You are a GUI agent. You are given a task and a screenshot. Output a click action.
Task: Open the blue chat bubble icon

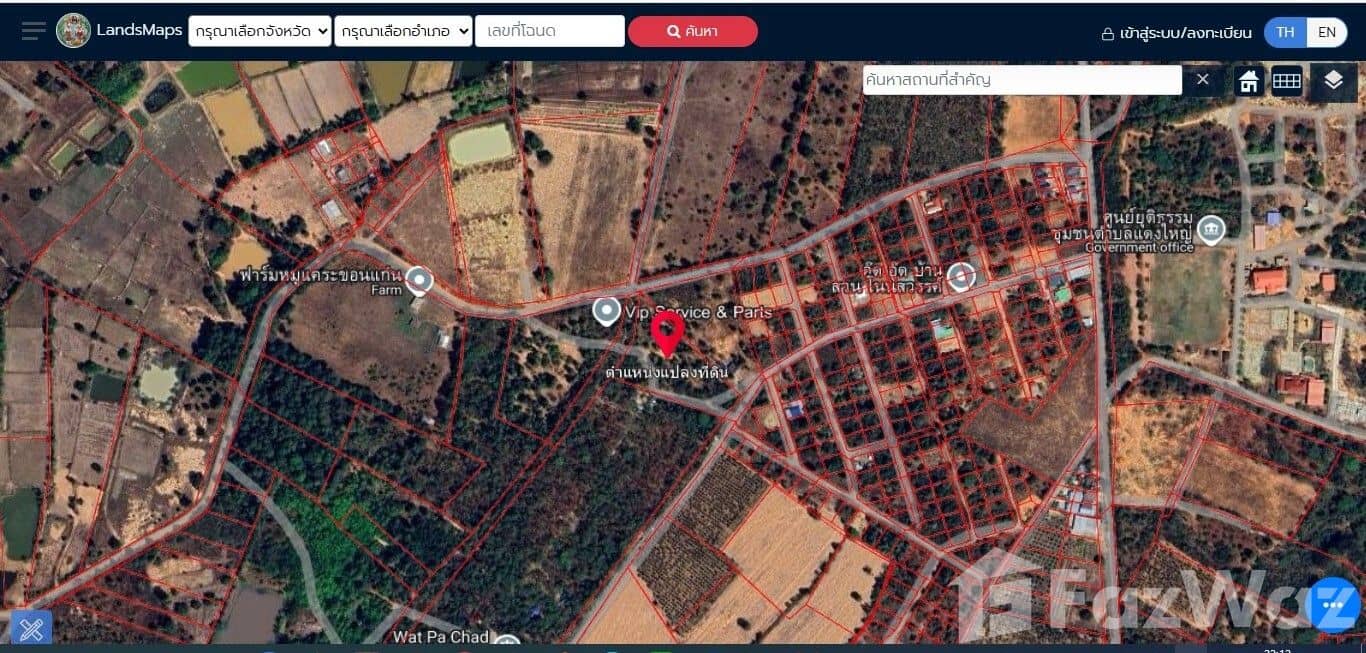[x=1332, y=604]
